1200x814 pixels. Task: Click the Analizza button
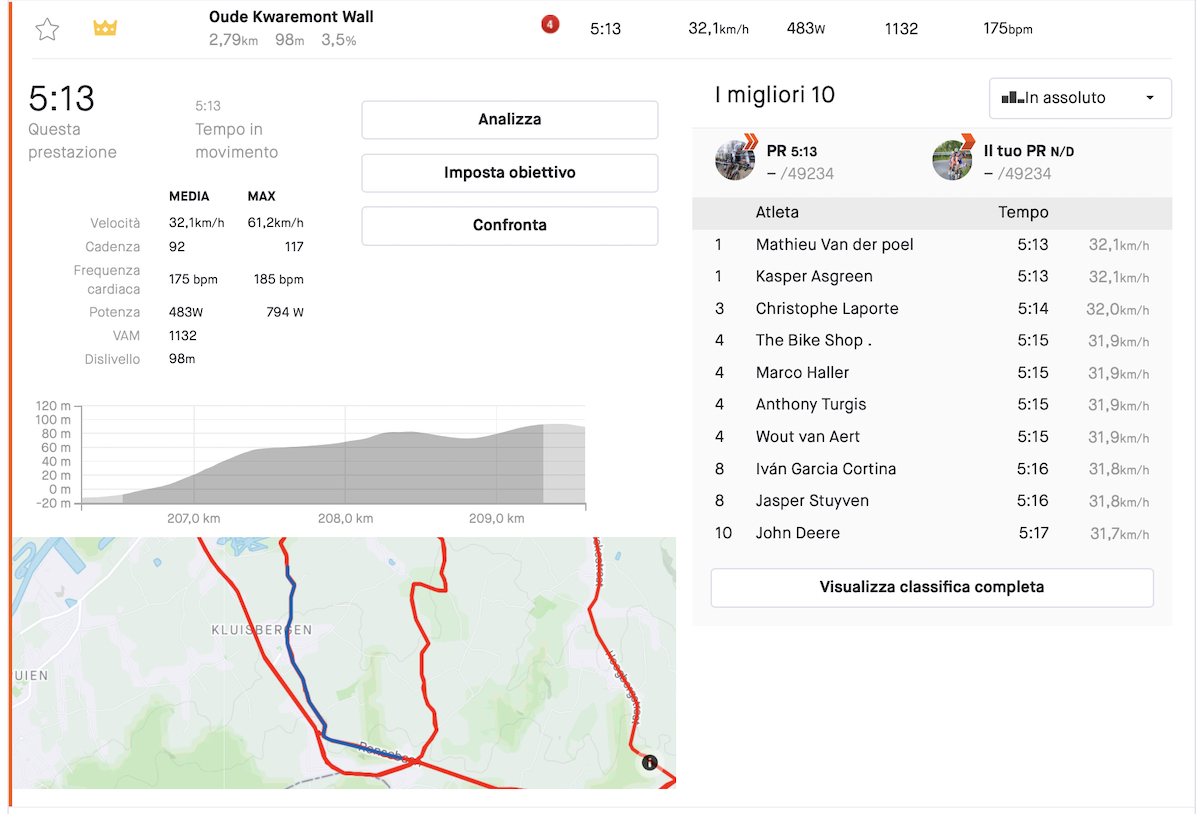coord(509,120)
